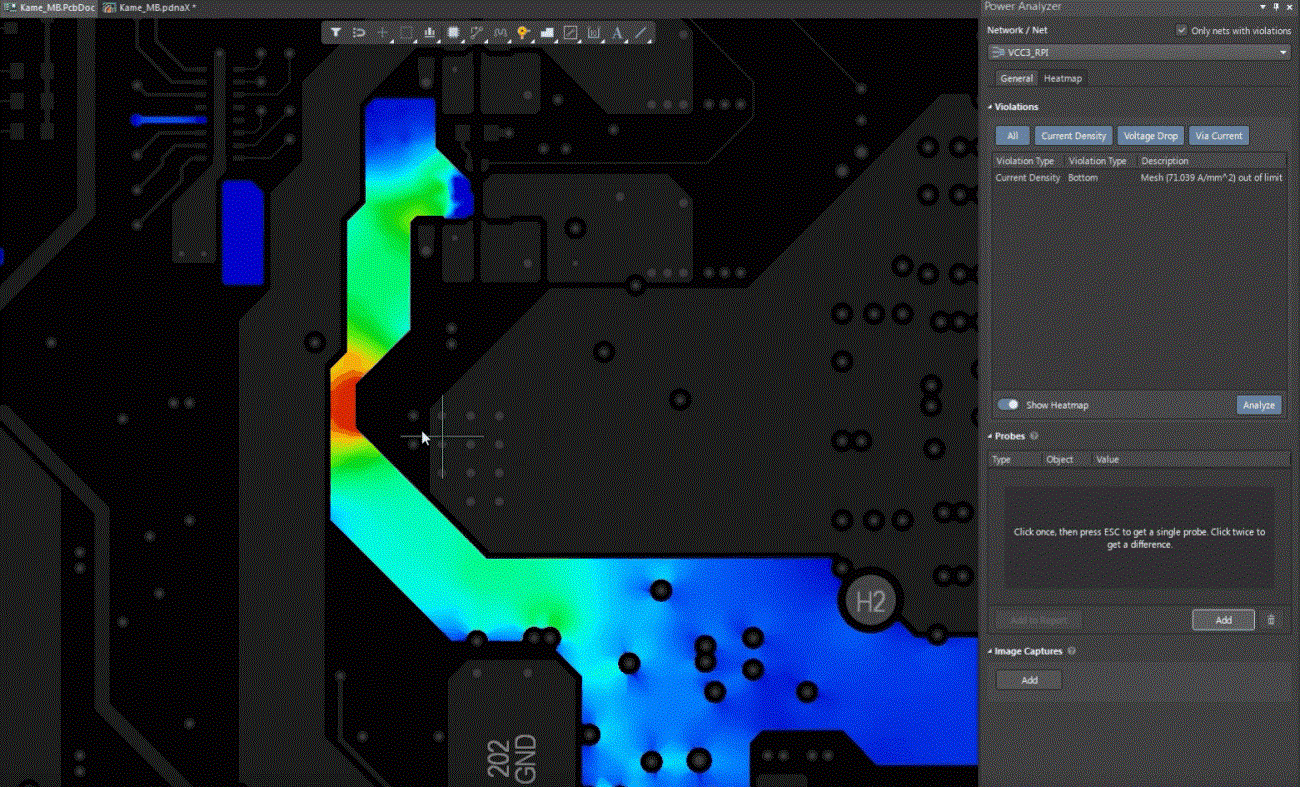Switch to the General tab
This screenshot has width=1300, height=787.
pos(1016,77)
